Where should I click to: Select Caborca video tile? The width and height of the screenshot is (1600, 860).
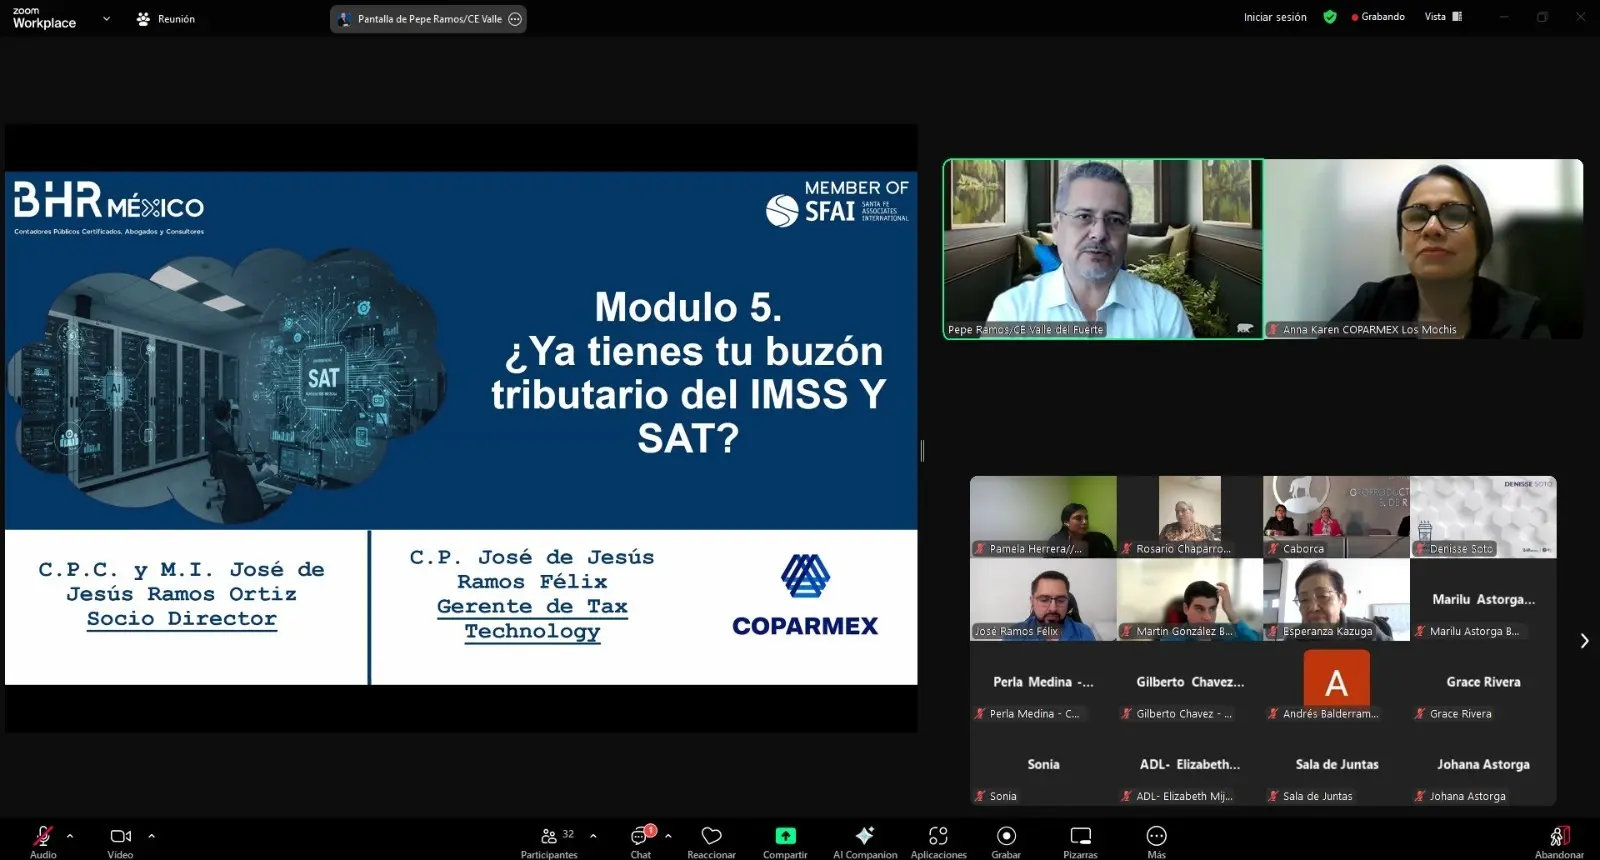point(1336,517)
